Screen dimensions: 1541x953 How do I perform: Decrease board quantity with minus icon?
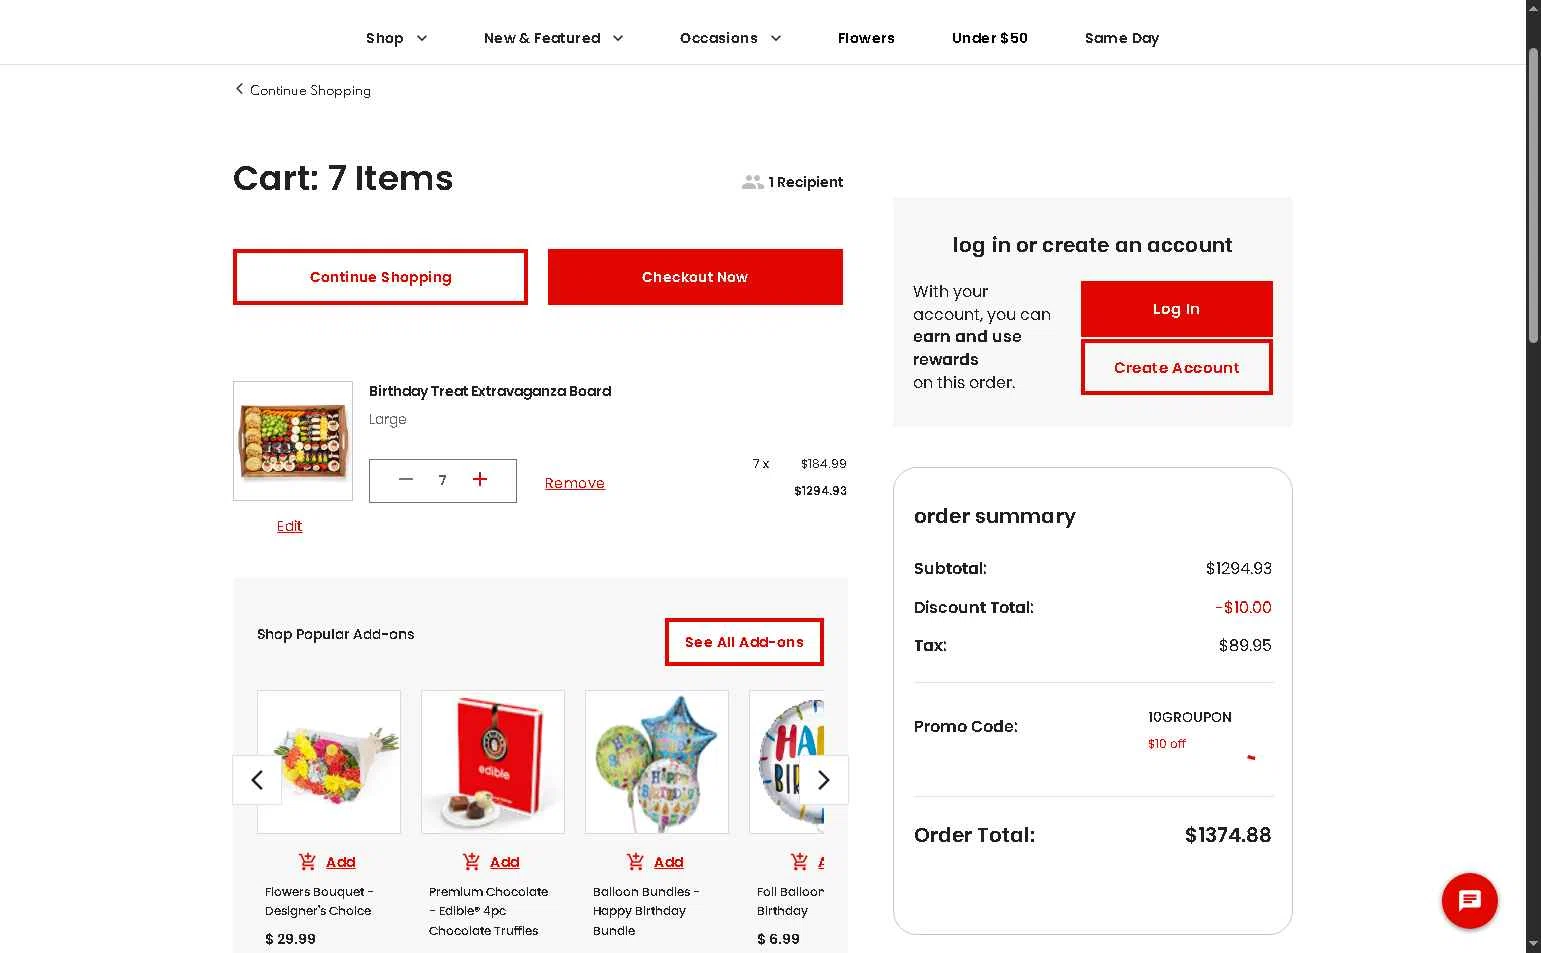click(405, 480)
